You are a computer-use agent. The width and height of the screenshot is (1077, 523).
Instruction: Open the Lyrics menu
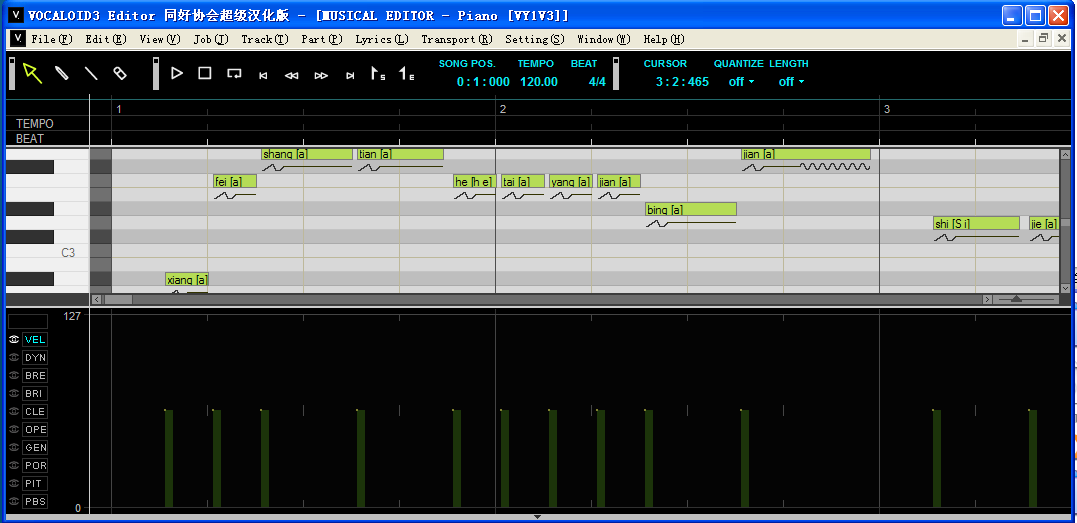pyautogui.click(x=382, y=39)
